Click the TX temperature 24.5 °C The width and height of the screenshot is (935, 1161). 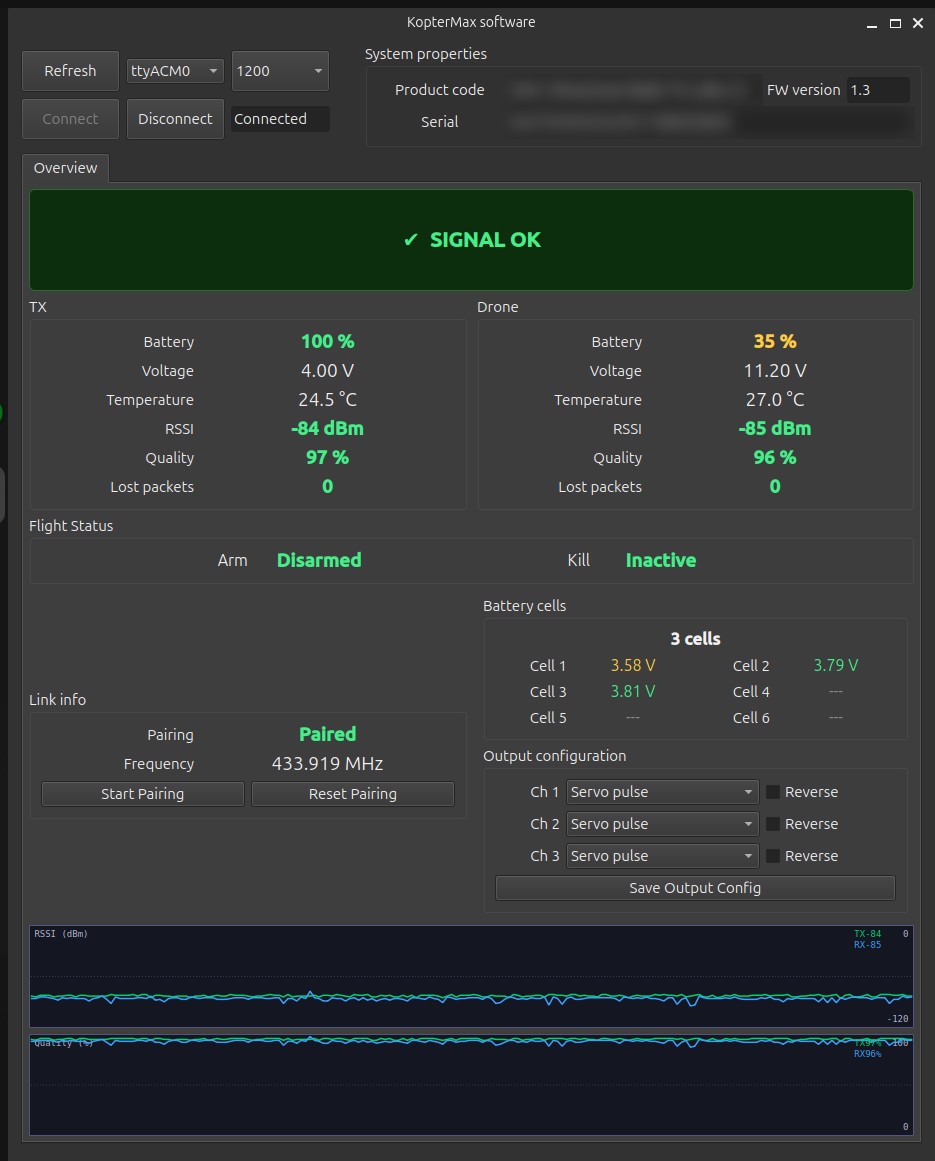327,400
